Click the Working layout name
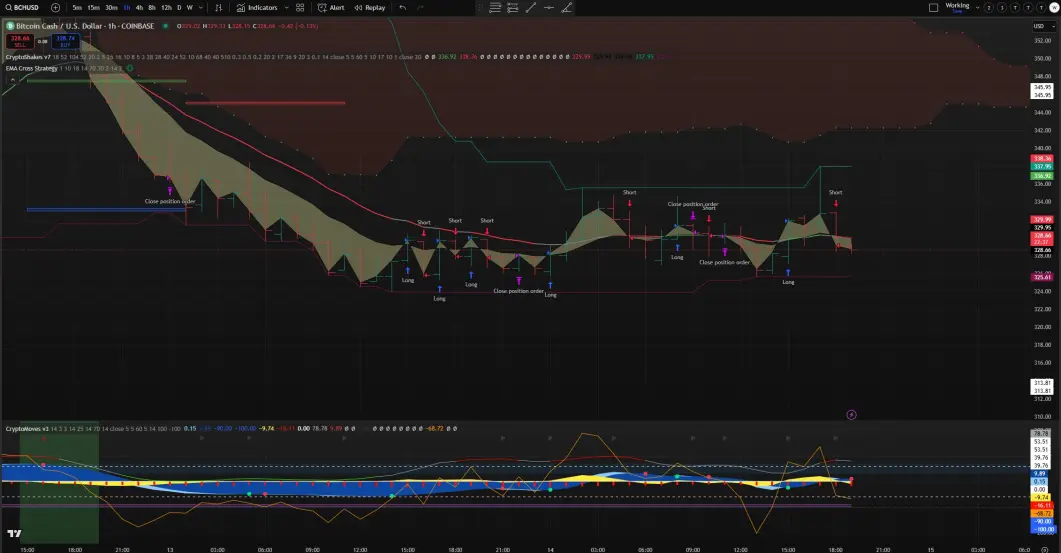This screenshot has width=1061, height=553. point(957,5)
